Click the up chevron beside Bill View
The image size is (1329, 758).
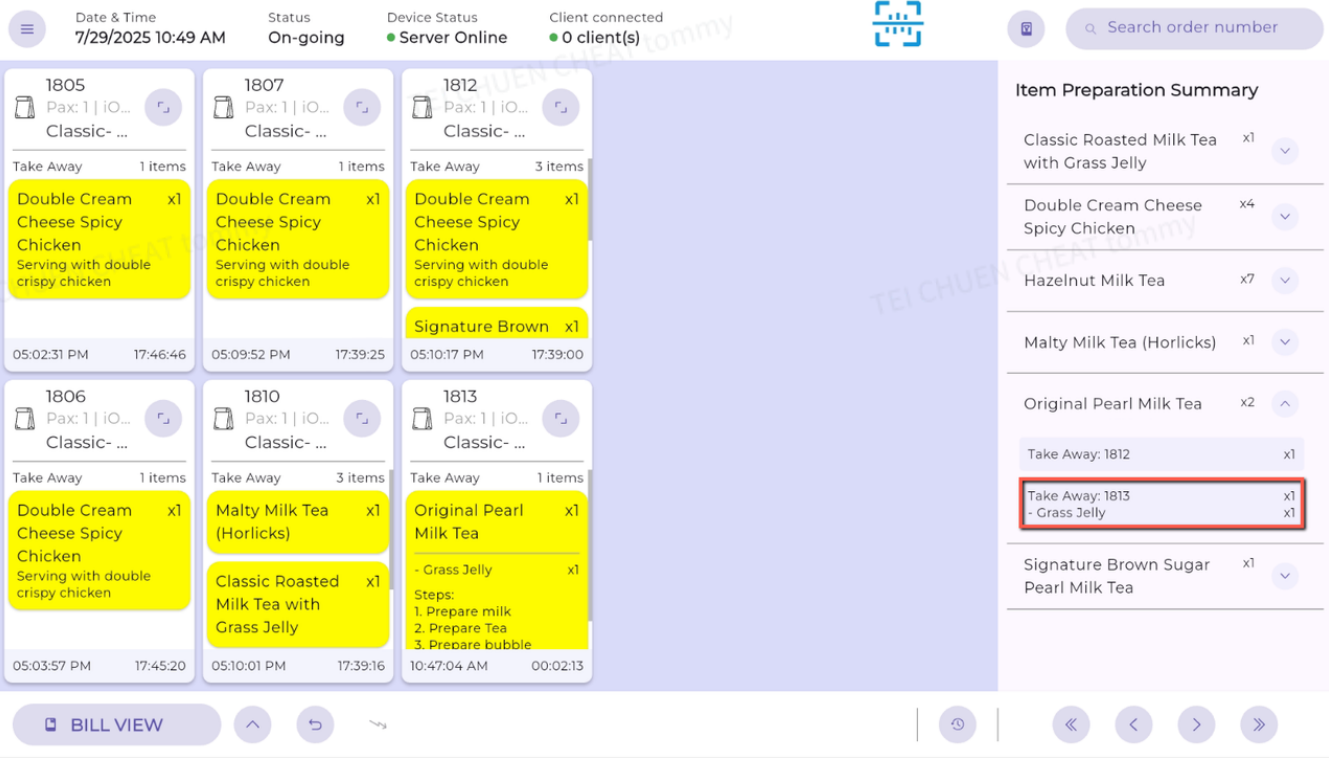252,725
